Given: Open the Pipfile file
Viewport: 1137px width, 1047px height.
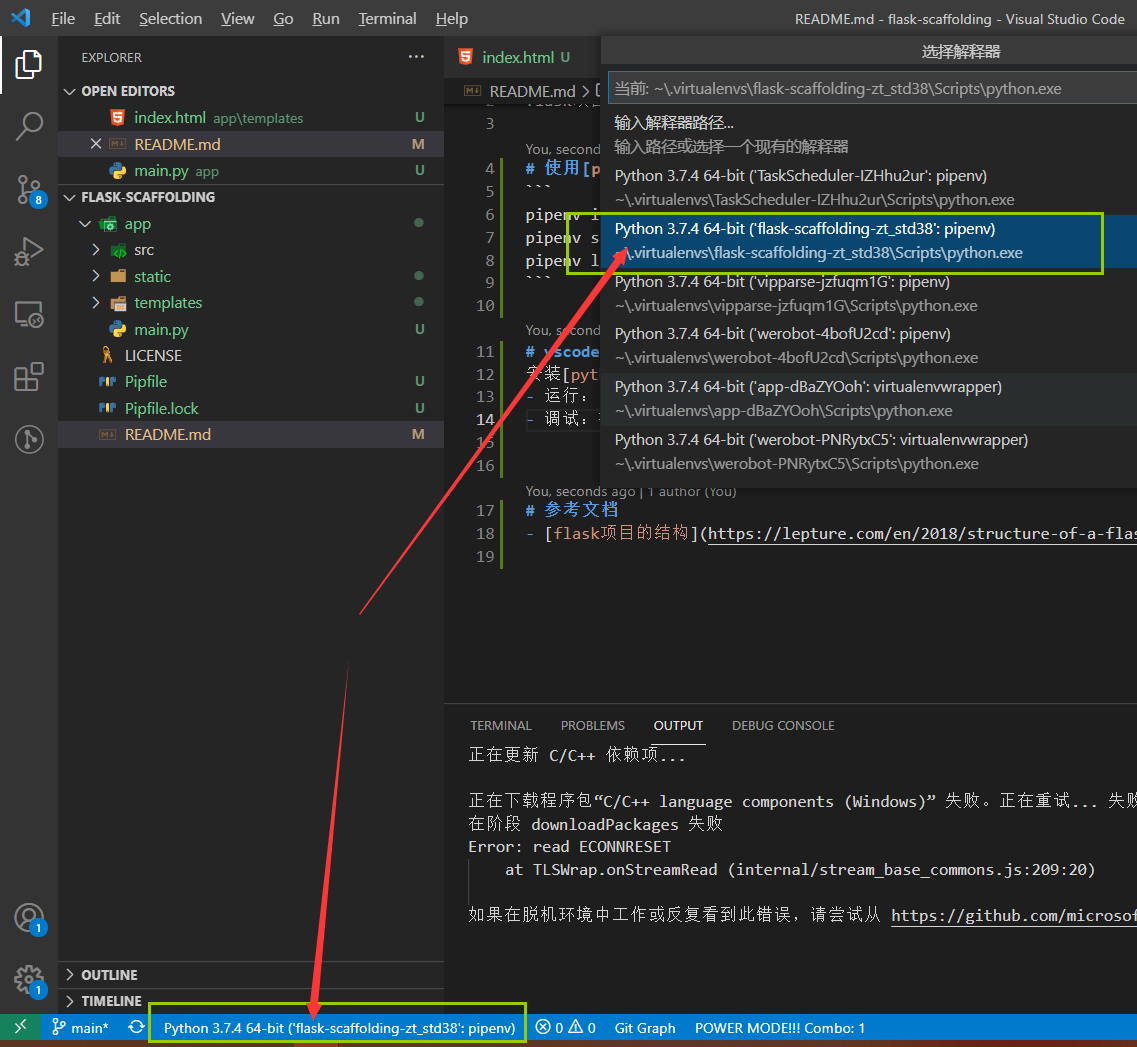Looking at the screenshot, I should [251, 381].
